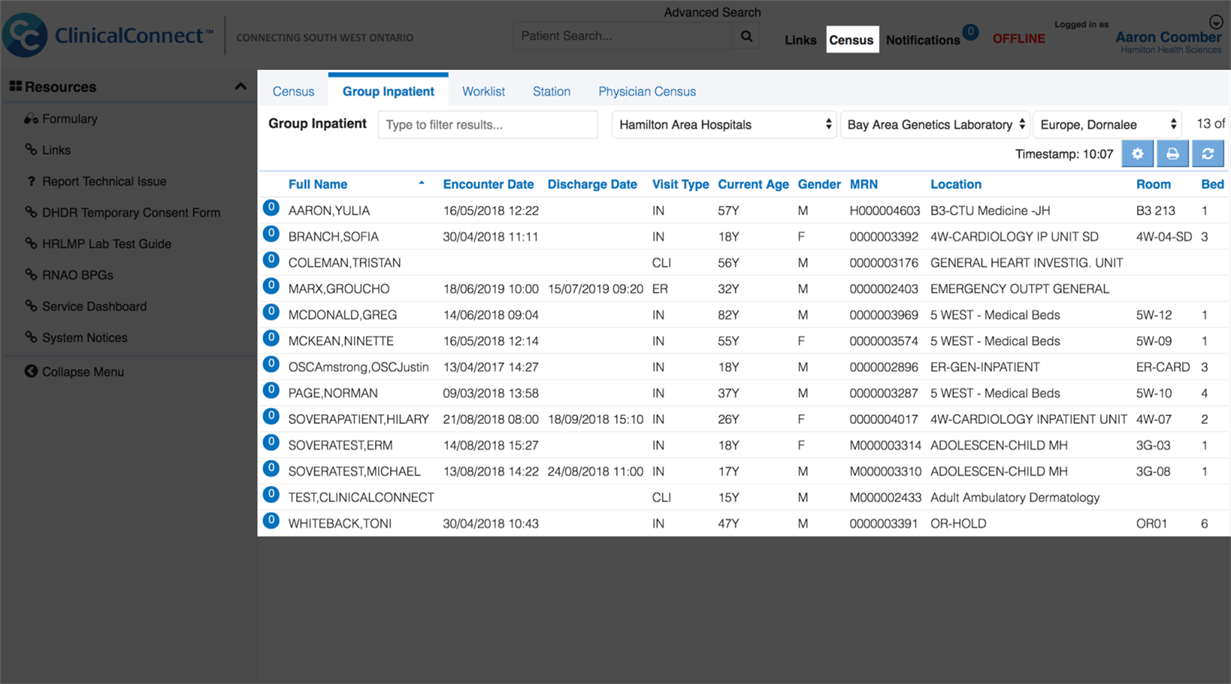Sort by Visit Type column
Image resolution: width=1231 pixels, height=684 pixels.
(680, 185)
